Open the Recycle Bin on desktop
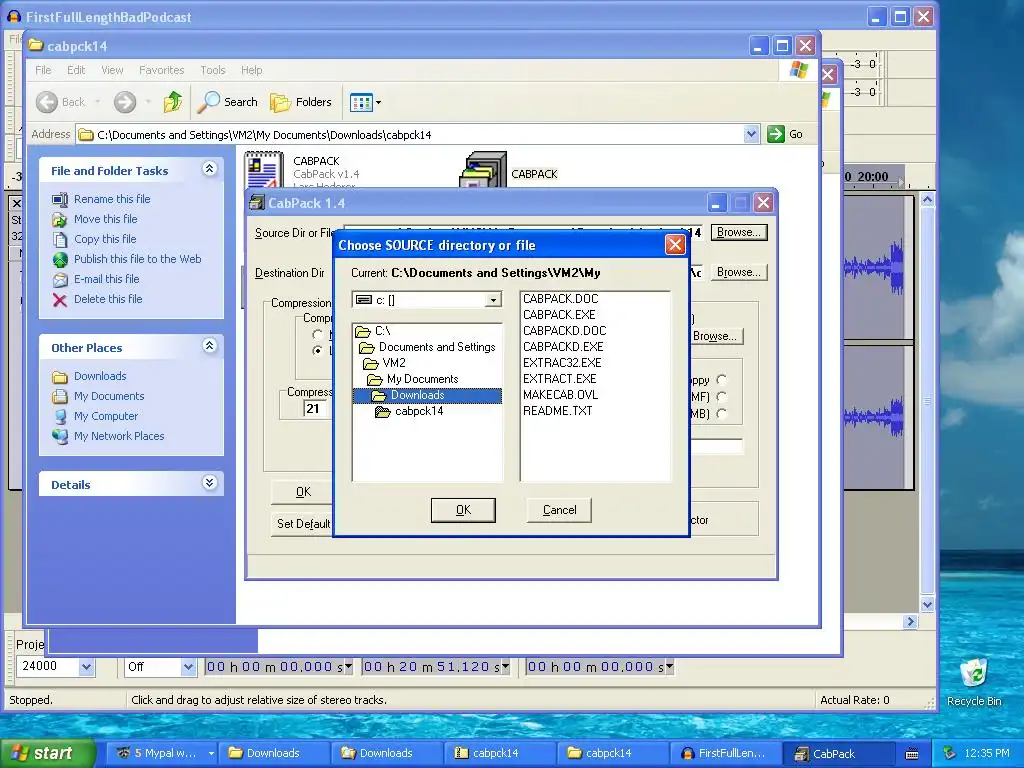Image resolution: width=1024 pixels, height=768 pixels. coord(974,673)
